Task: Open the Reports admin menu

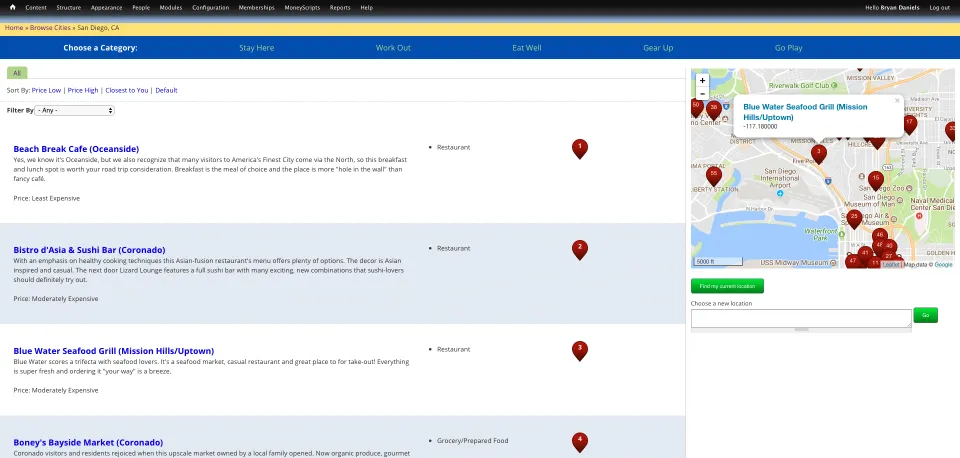Action: tap(340, 7)
